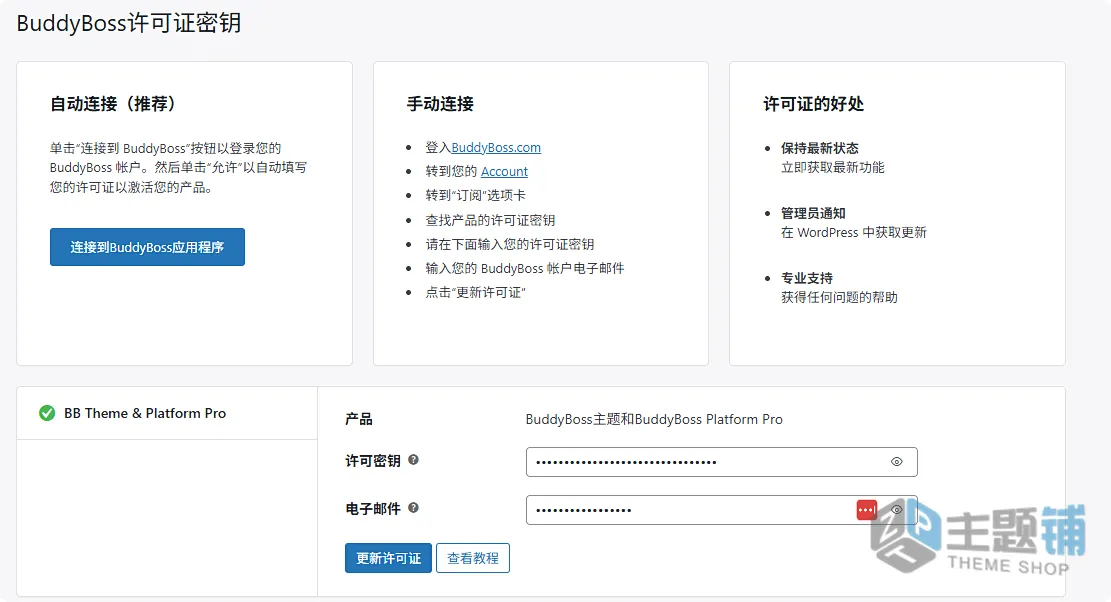Click the 请在下面输入您的许可证密钥 list item
Viewport: 1111px width, 602px height.
pyautogui.click(x=509, y=244)
